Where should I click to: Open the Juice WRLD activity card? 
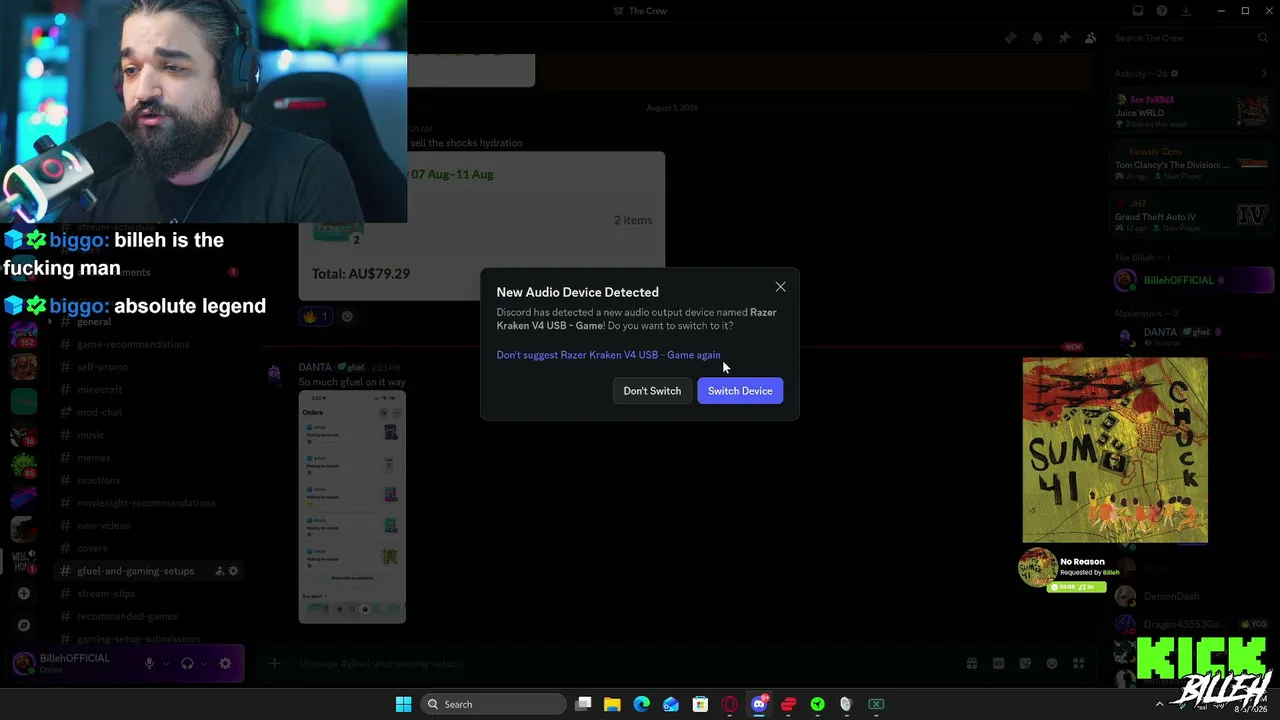coord(1192,112)
